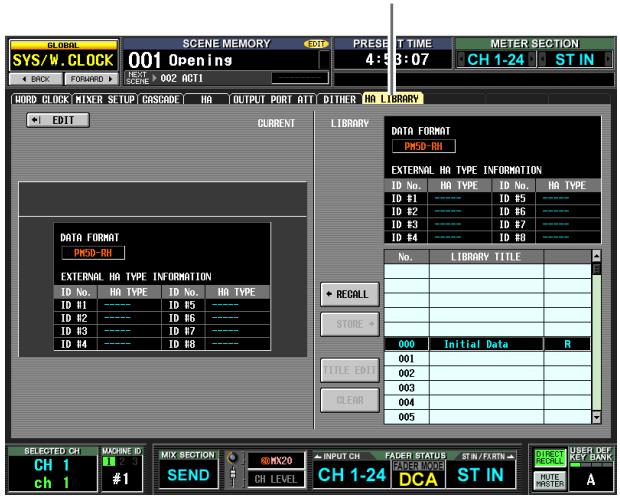Viewport: 620px width, 498px height.
Task: Click the EDIT button in CURRENT section
Action: pos(58,120)
